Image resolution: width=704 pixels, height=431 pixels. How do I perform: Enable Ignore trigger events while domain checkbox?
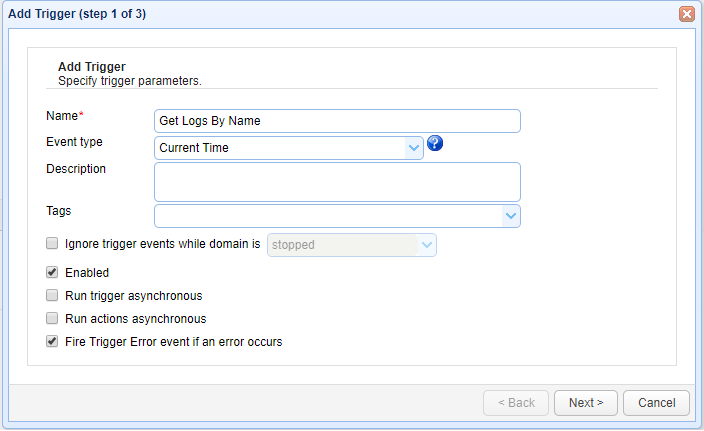tap(52, 243)
